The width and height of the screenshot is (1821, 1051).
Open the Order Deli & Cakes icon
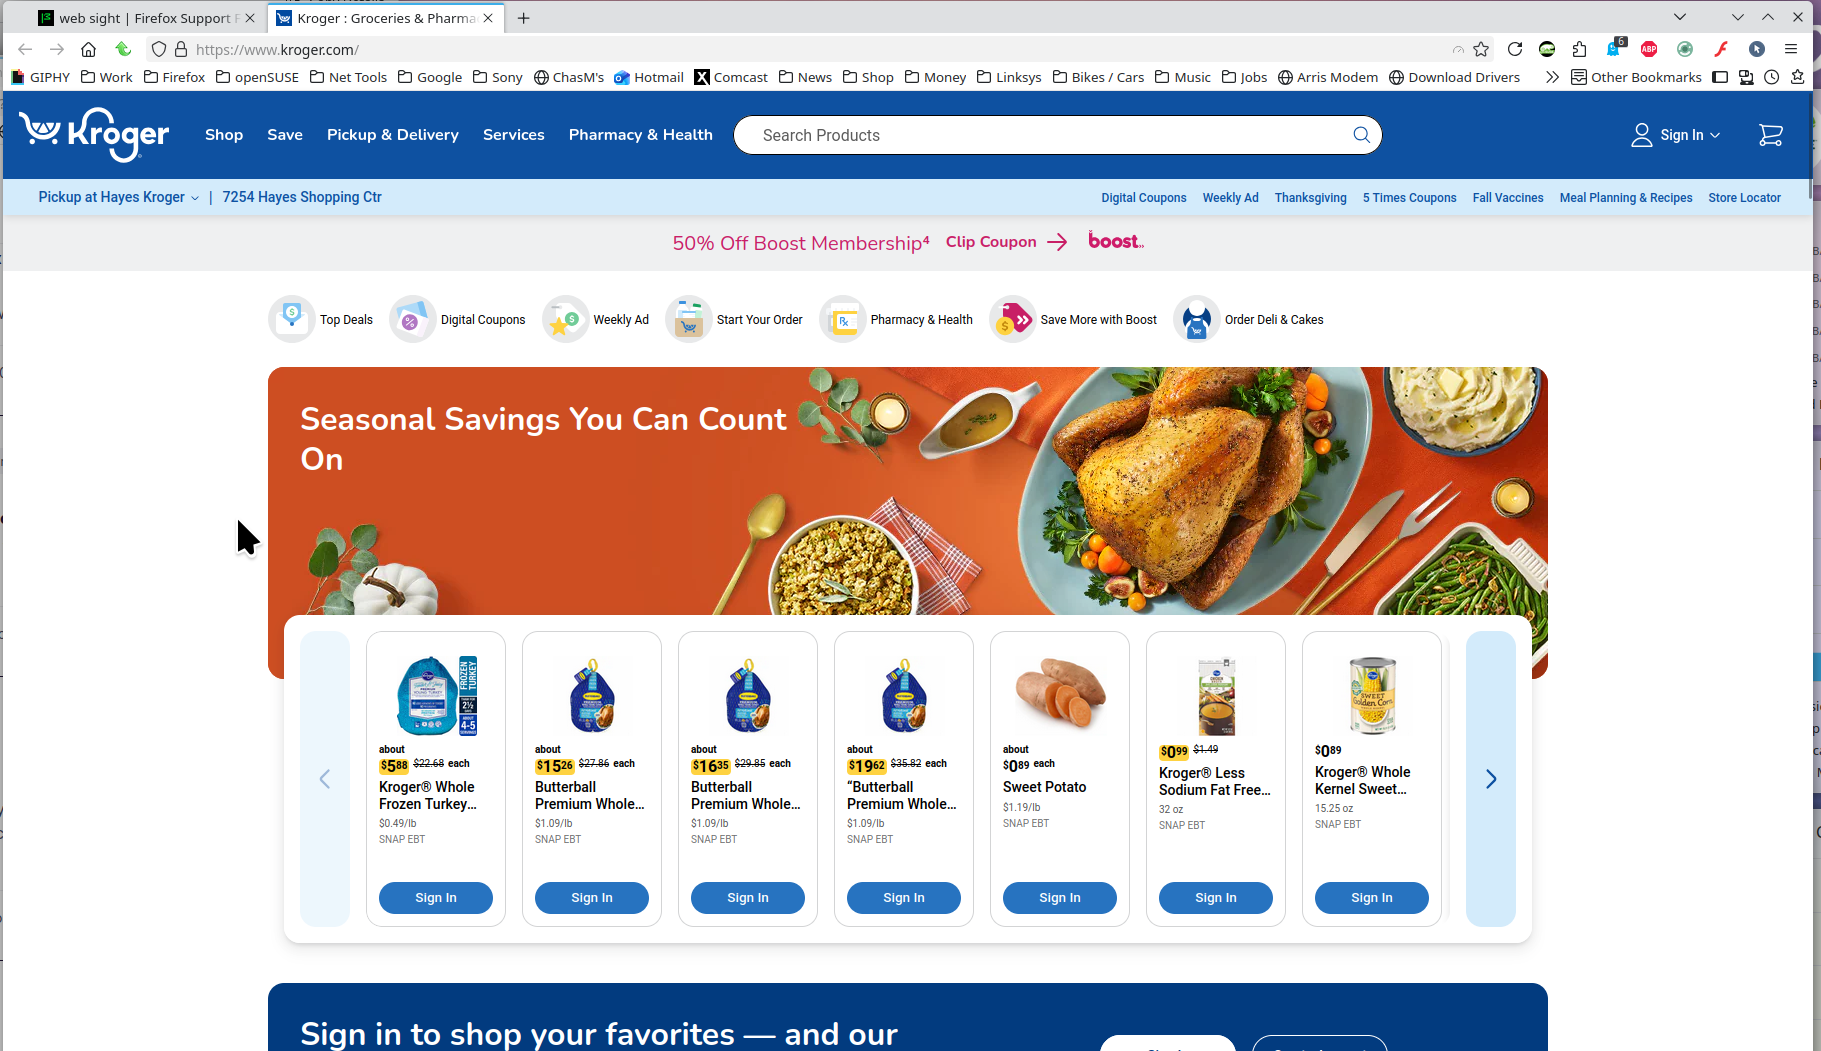1196,319
